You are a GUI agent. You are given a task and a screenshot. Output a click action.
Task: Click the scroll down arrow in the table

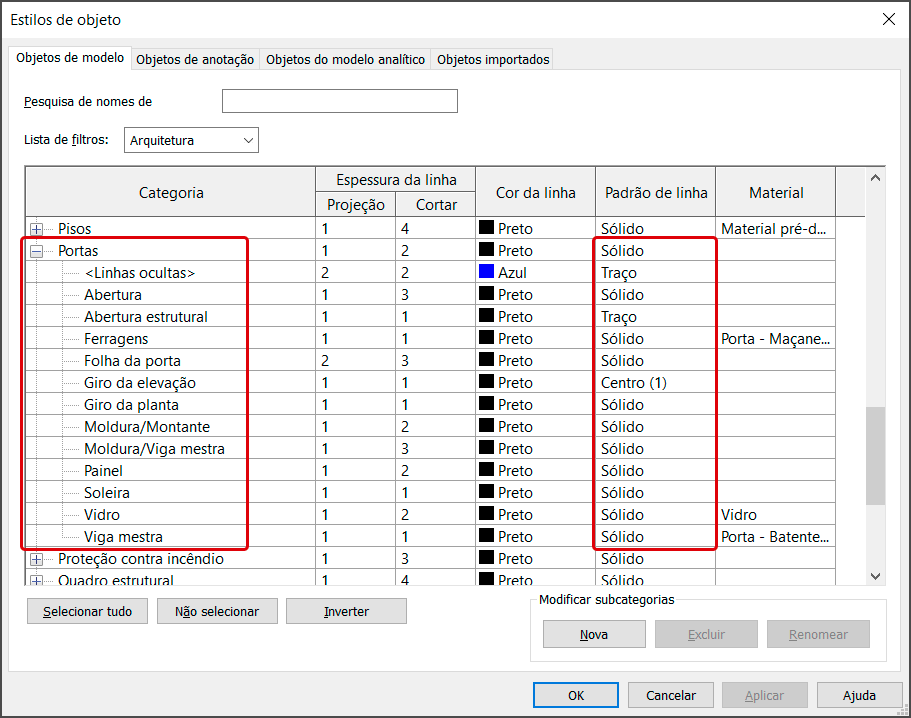[876, 576]
